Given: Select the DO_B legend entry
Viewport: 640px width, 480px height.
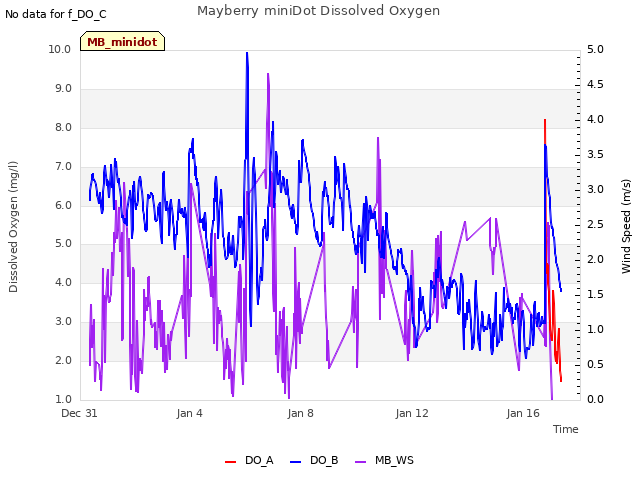Looking at the screenshot, I should pos(314,460).
